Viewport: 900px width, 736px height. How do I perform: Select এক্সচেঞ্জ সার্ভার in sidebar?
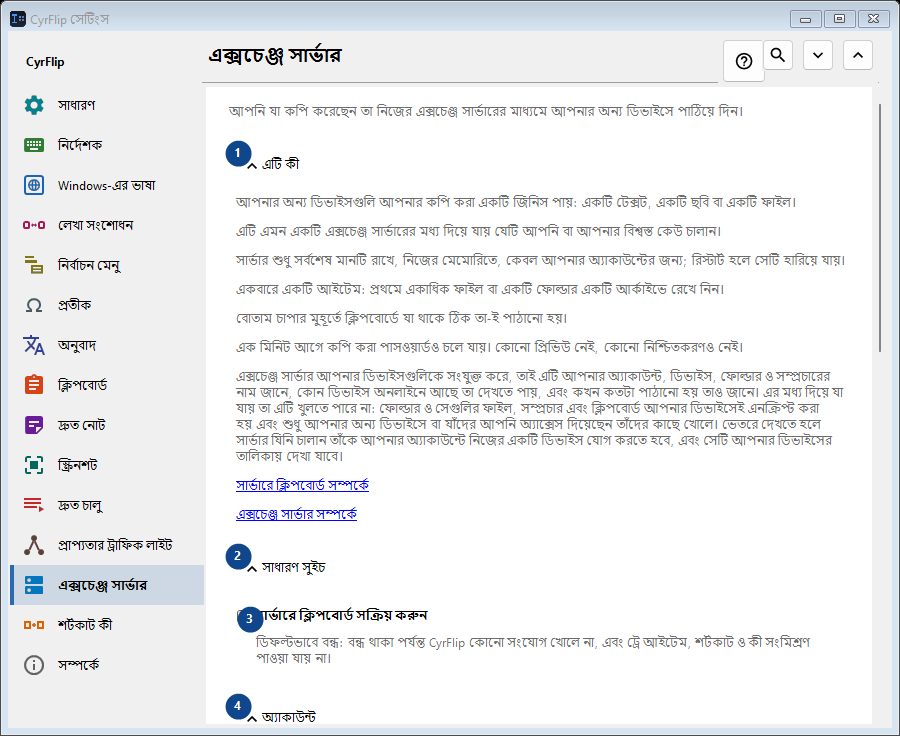(107, 585)
